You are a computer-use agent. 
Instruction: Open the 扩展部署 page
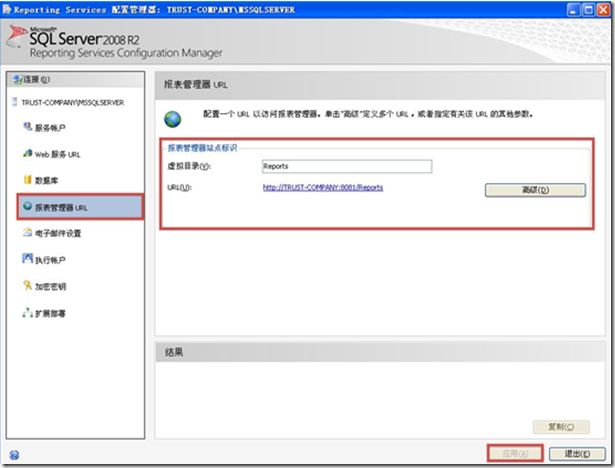50,313
